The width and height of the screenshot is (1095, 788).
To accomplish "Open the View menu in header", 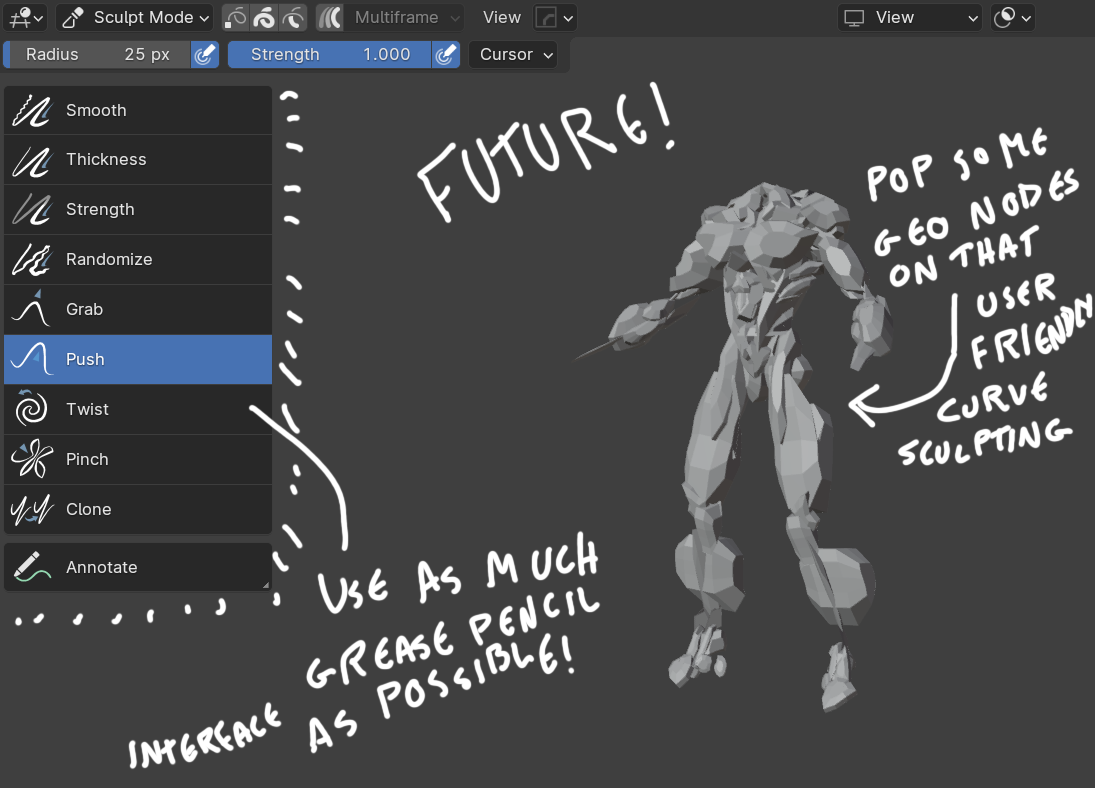I will coord(501,17).
